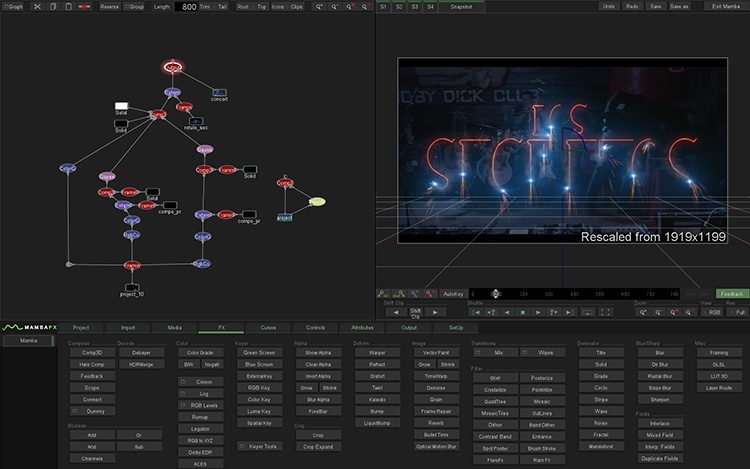Select the concert clip node in graph

(219, 92)
